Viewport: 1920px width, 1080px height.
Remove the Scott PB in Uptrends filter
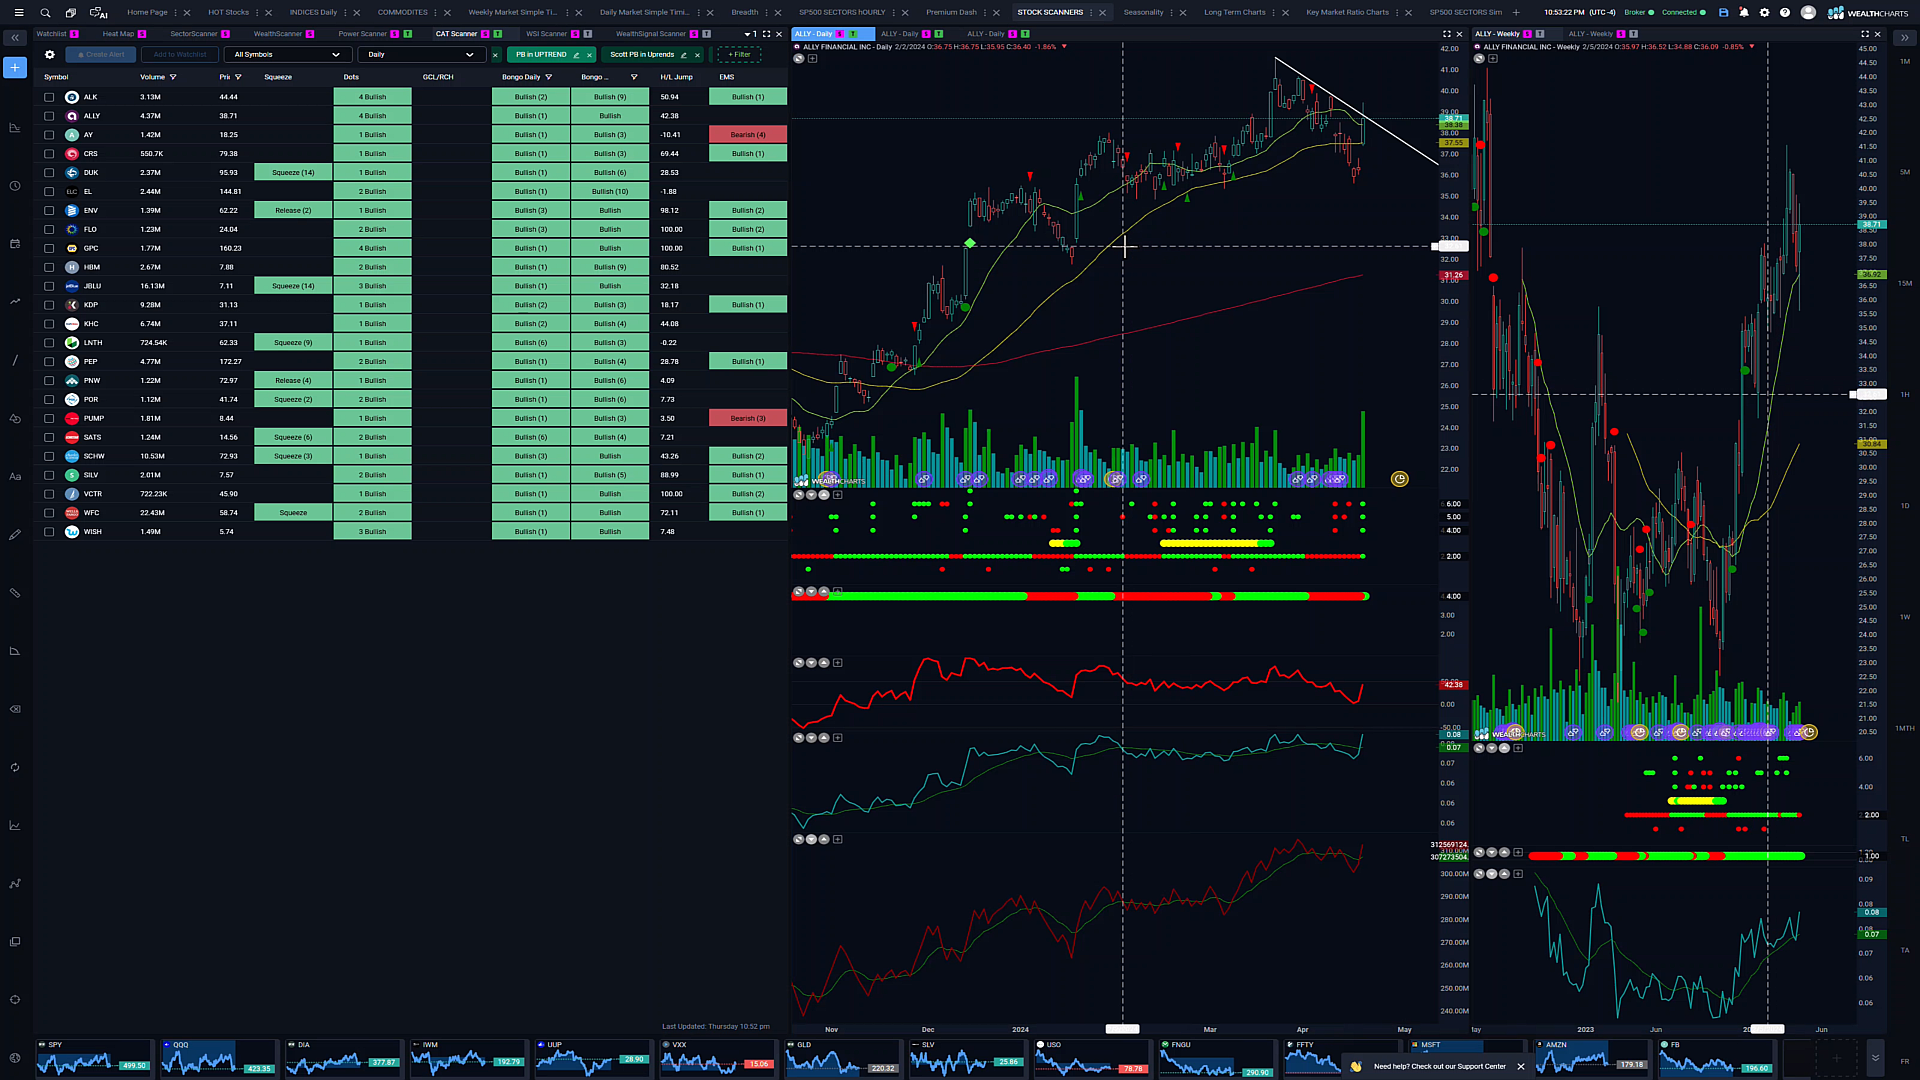(697, 55)
